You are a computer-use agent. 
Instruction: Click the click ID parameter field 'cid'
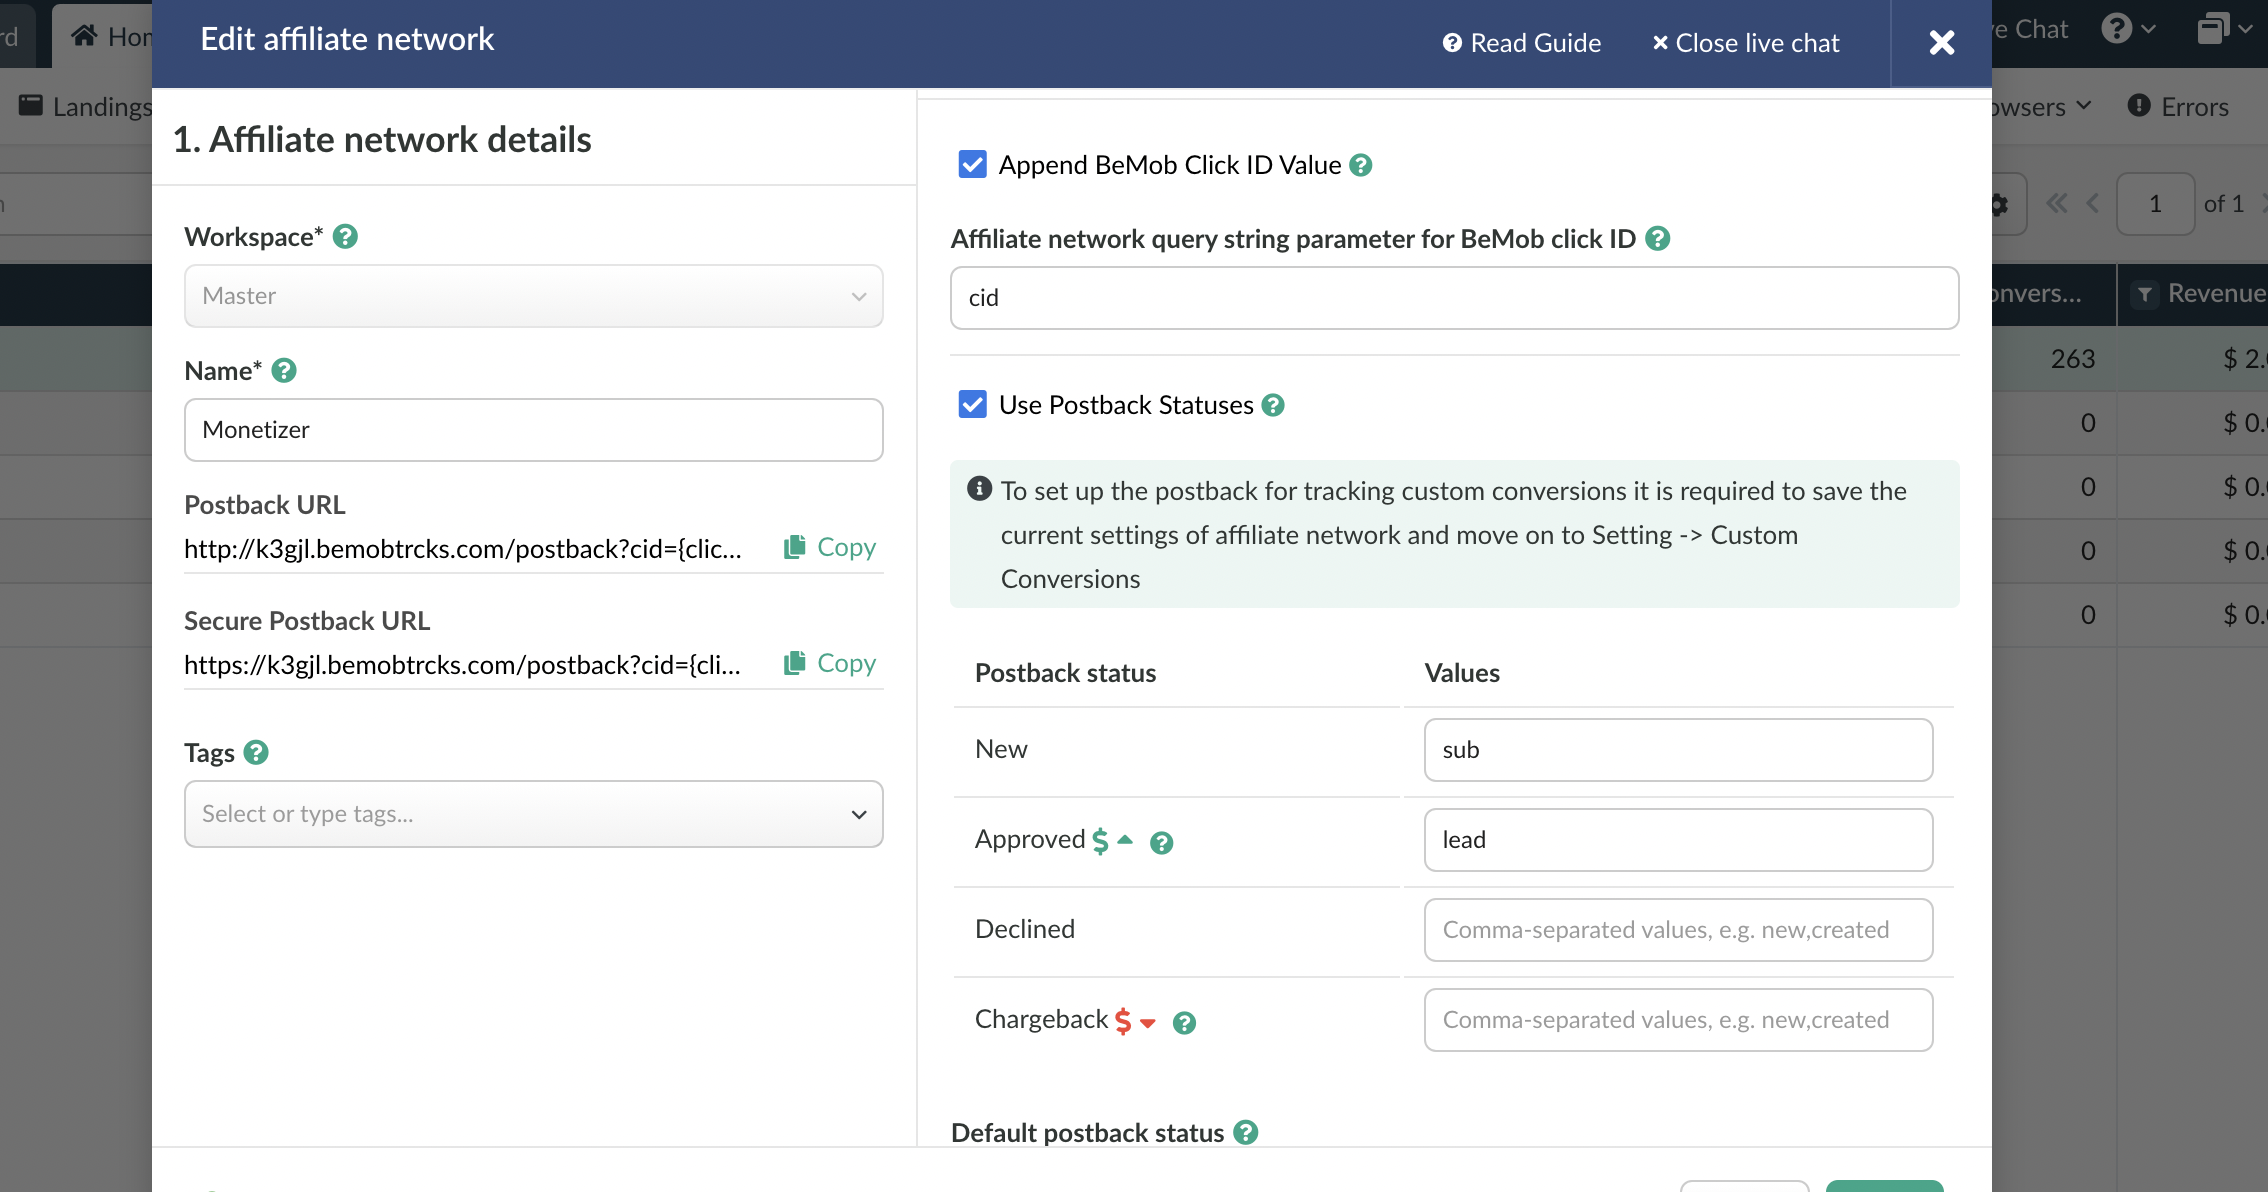pos(1454,298)
